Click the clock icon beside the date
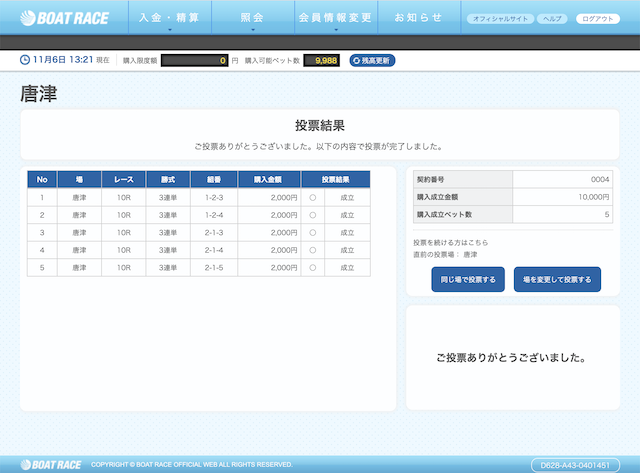The image size is (640, 473). tap(25, 61)
